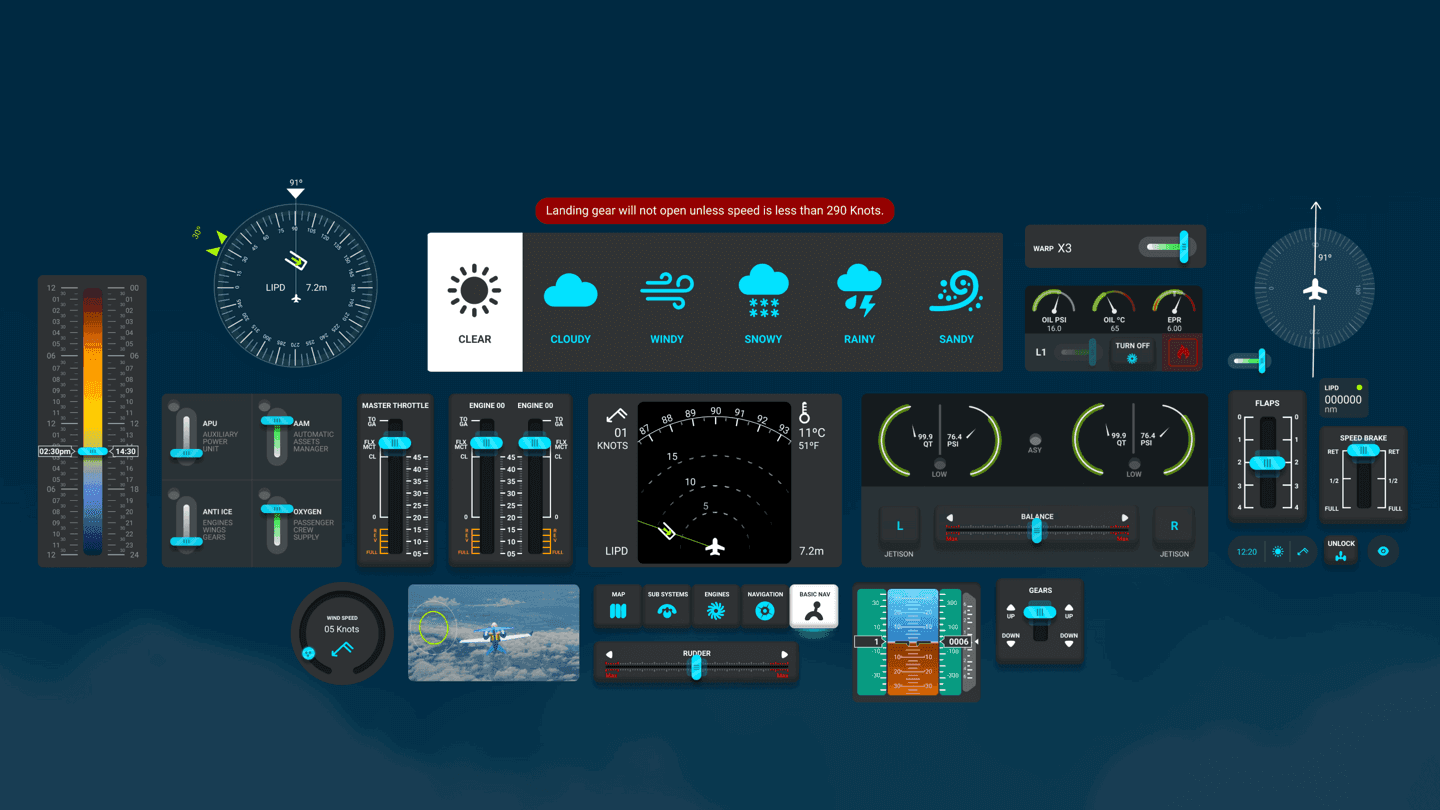This screenshot has height=810, width=1440.
Task: Select the Windy weather icon
Action: (x=667, y=293)
